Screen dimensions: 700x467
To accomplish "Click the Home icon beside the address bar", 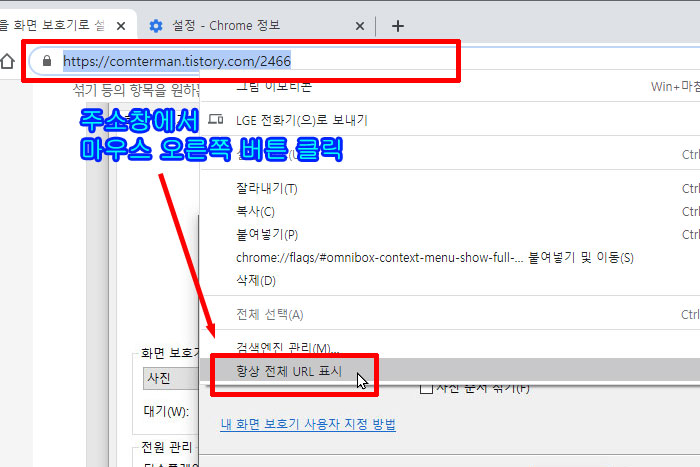I will click(x=7, y=61).
